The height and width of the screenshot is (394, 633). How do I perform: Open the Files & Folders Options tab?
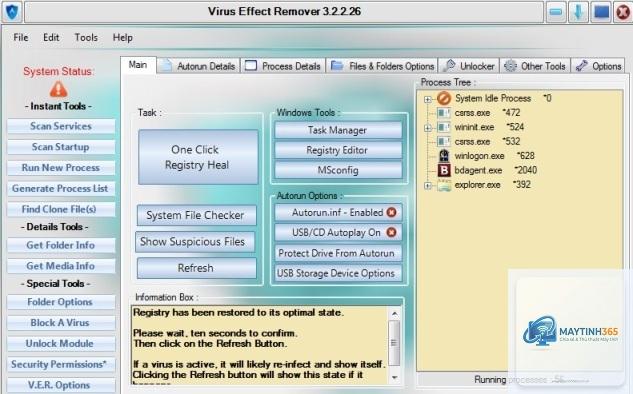(382, 66)
